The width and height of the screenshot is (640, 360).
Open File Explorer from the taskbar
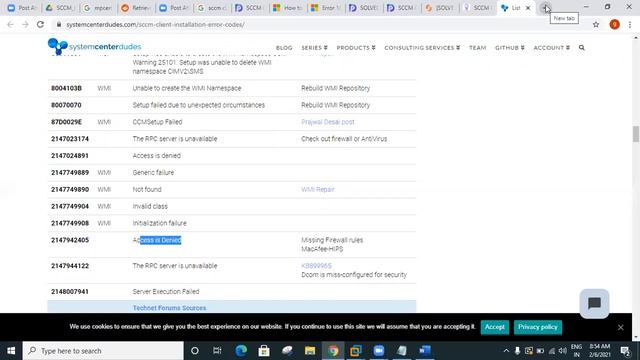coord(310,351)
